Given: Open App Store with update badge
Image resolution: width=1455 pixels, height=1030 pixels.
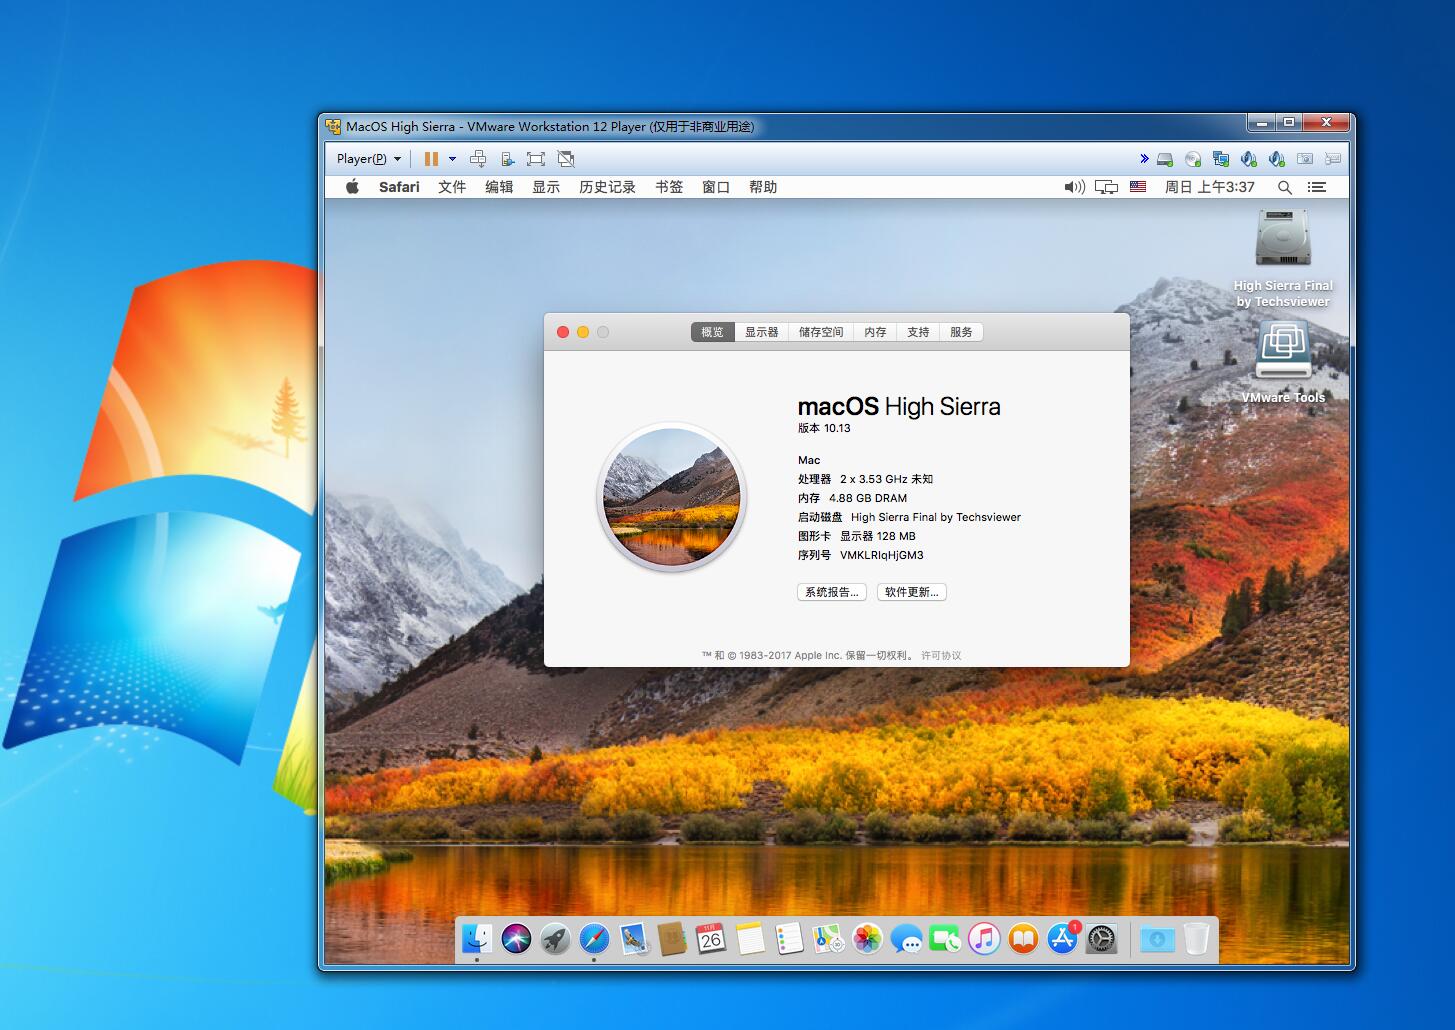Looking at the screenshot, I should pyautogui.click(x=1062, y=938).
